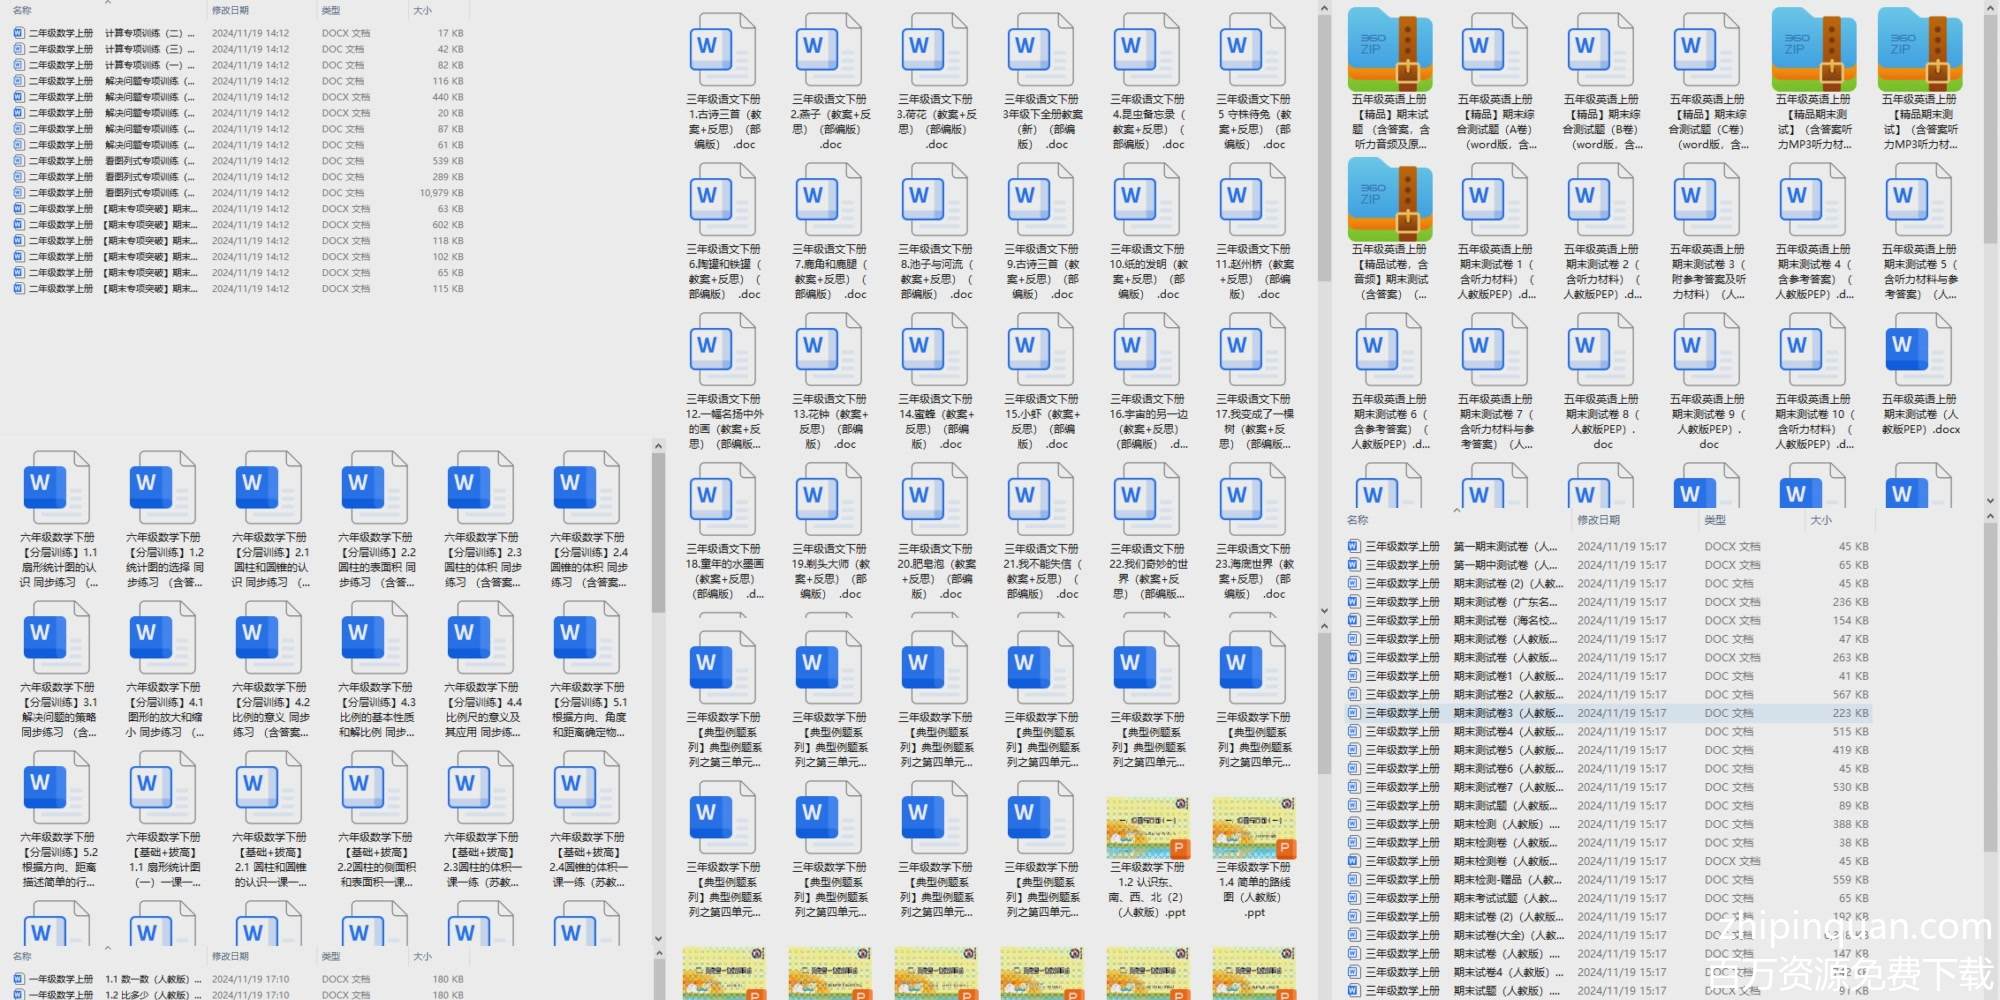Open 六年级数学下册 分层训练 5.2 Word icon
2000x1000 pixels.
(57, 788)
